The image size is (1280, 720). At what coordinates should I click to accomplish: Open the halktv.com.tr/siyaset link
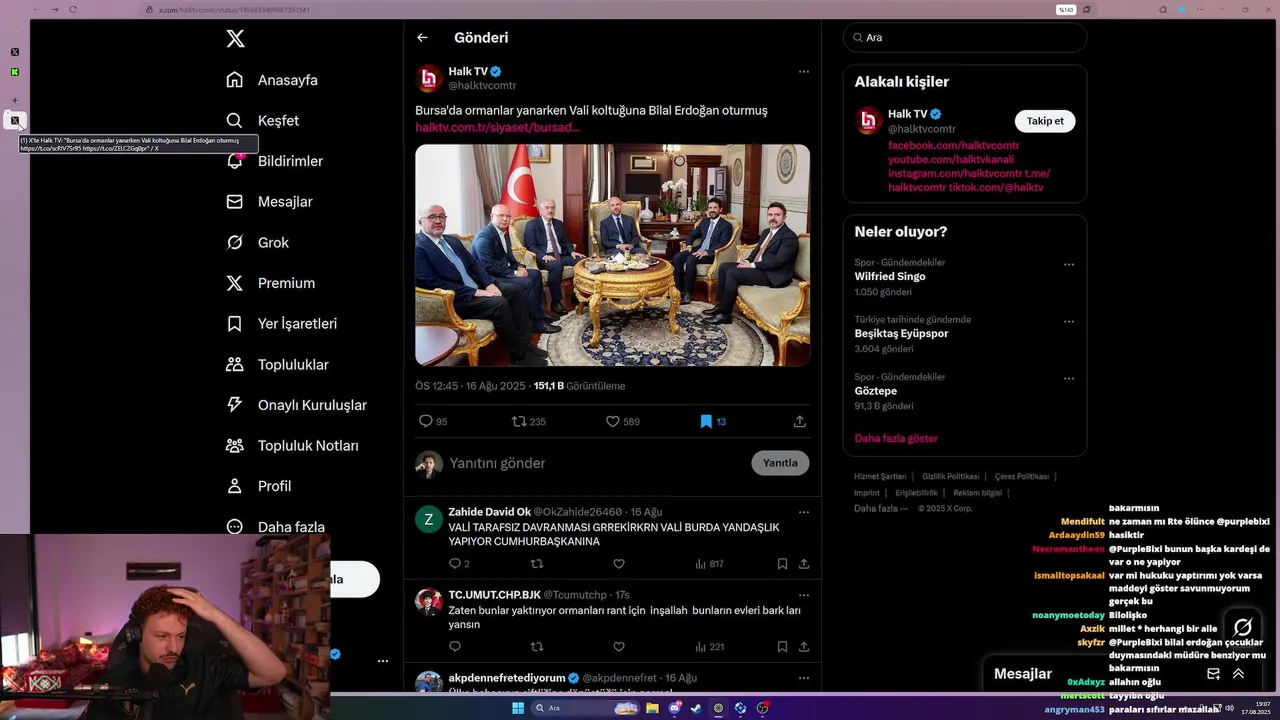coord(497,128)
